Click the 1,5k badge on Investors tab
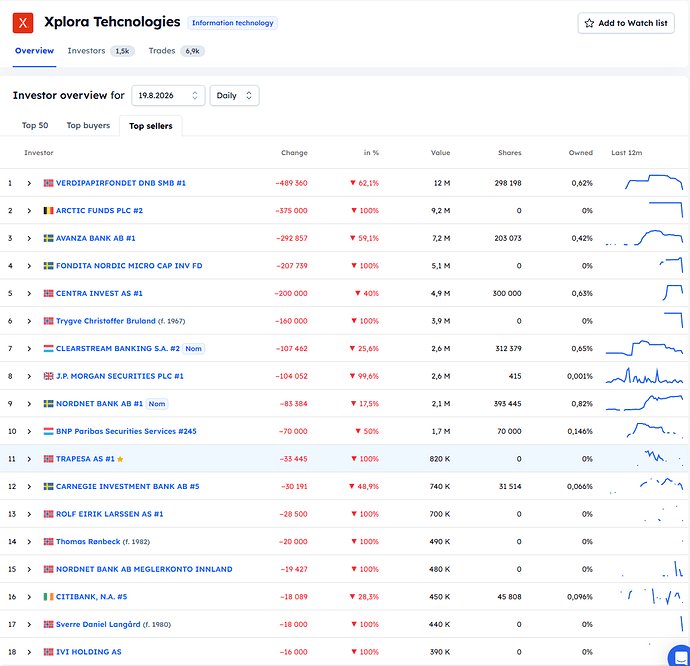Viewport: 690px width, 666px height. click(x=122, y=51)
